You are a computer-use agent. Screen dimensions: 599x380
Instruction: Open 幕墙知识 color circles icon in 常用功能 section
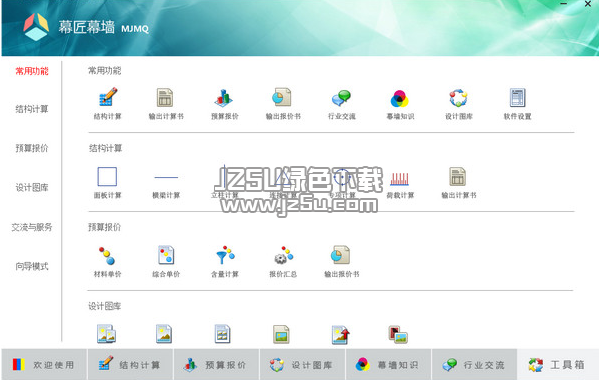click(400, 99)
